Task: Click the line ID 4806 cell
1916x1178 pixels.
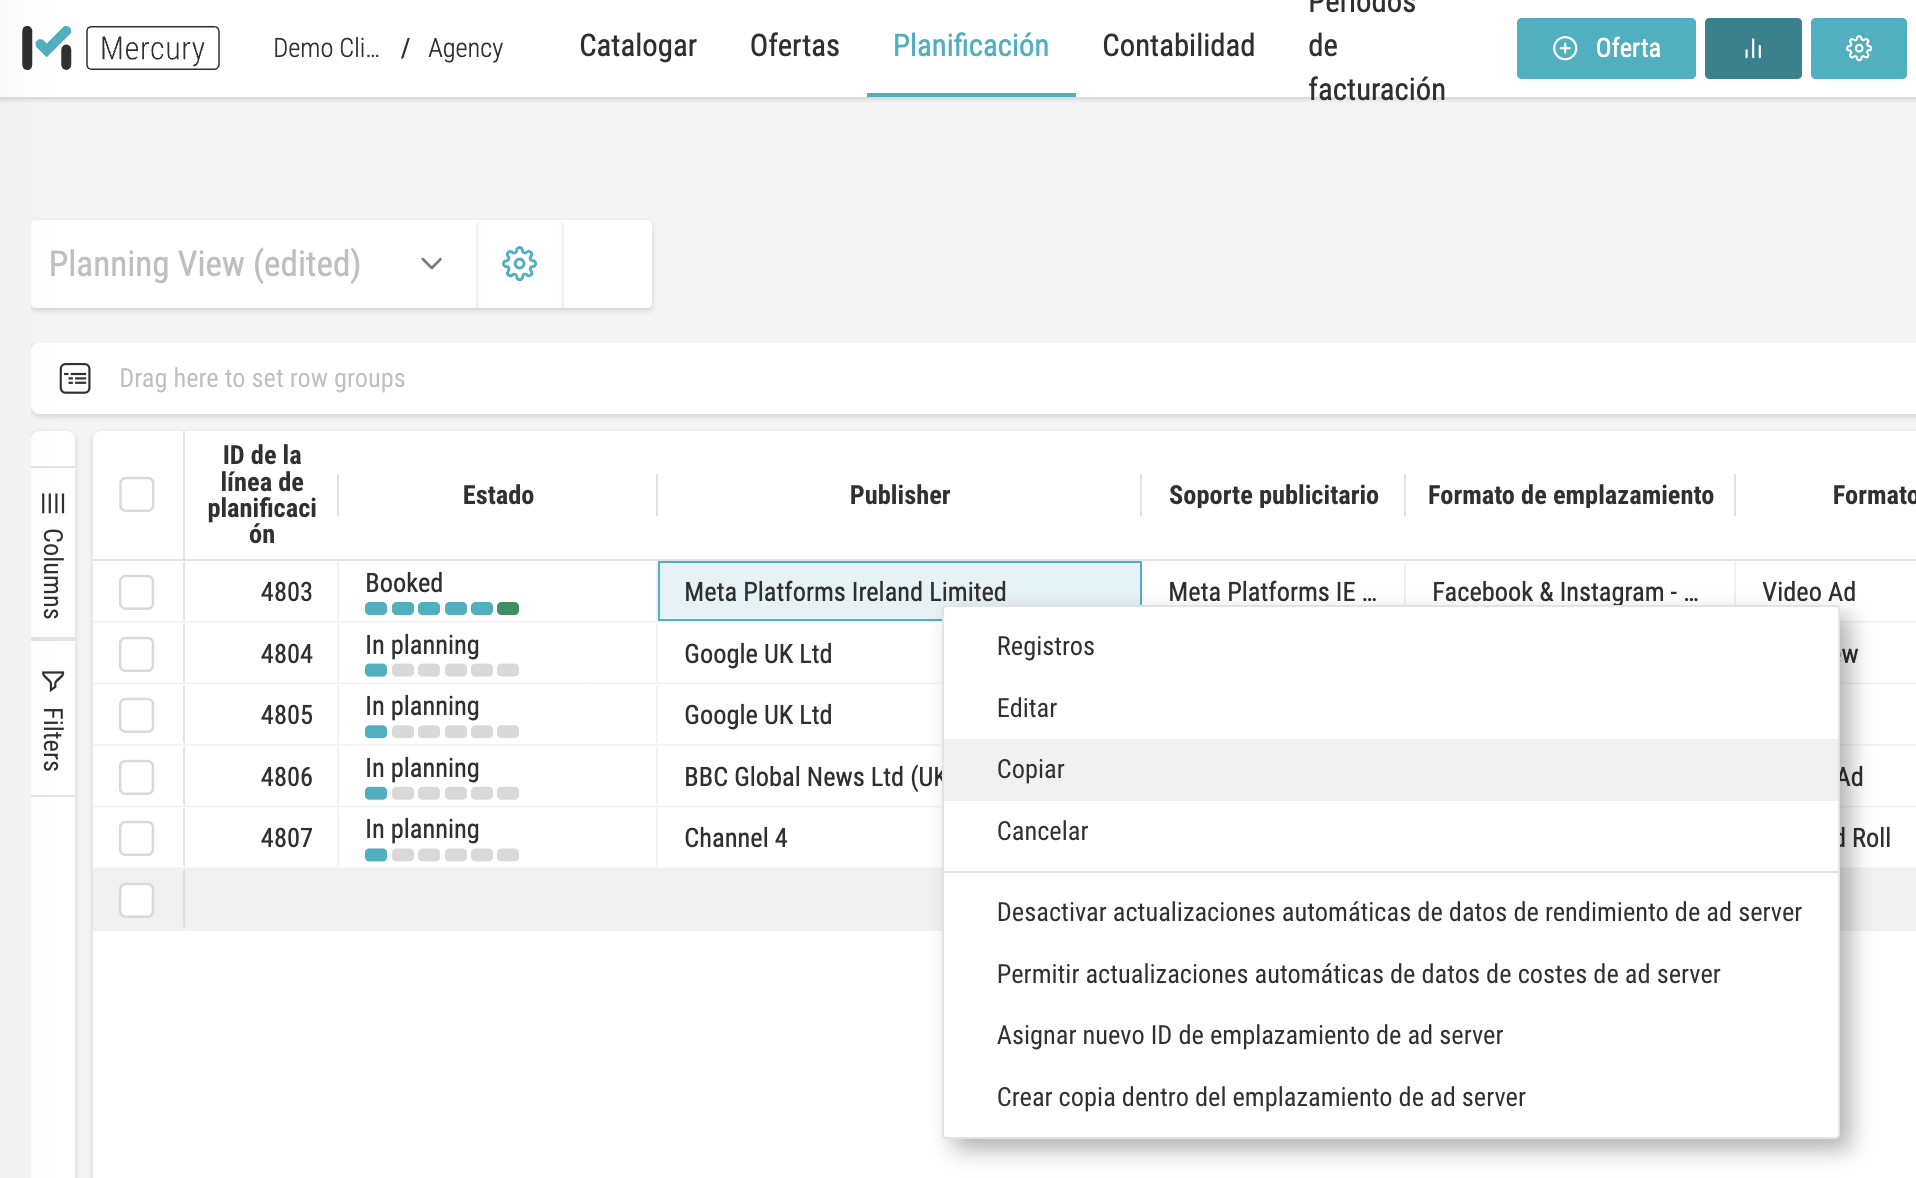Action: 262,777
